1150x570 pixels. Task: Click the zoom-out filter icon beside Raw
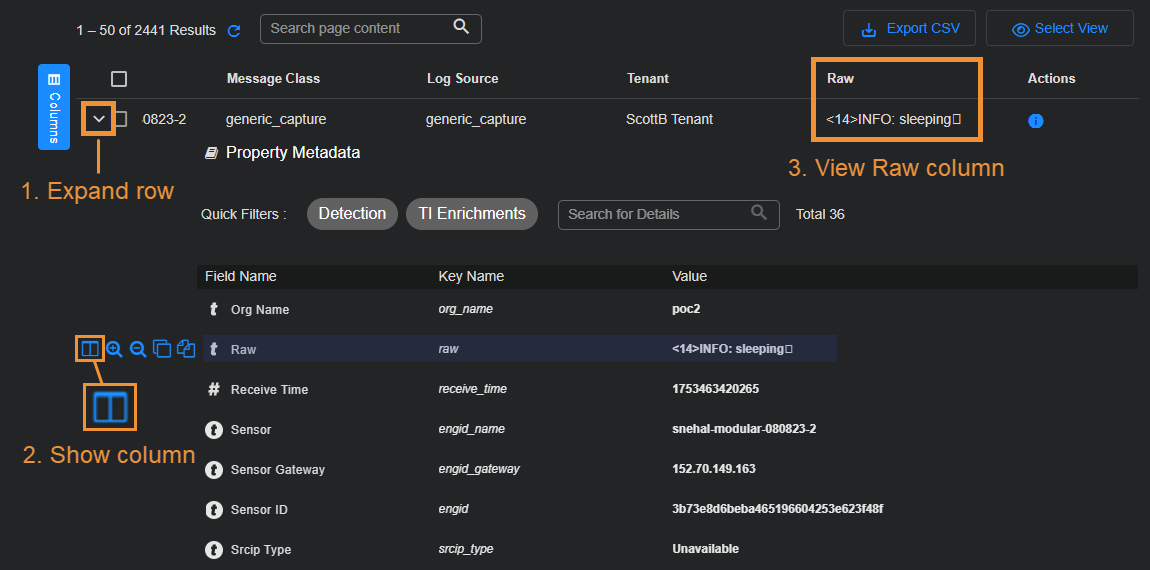(138, 349)
